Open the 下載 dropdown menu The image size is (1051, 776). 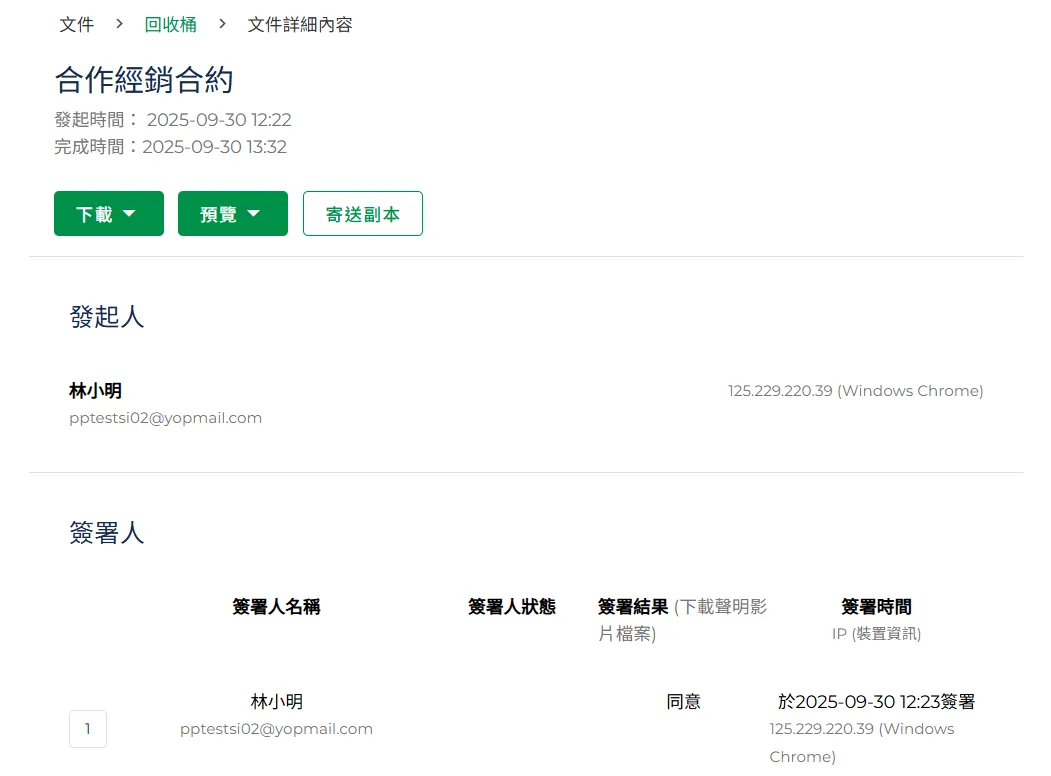tap(108, 214)
